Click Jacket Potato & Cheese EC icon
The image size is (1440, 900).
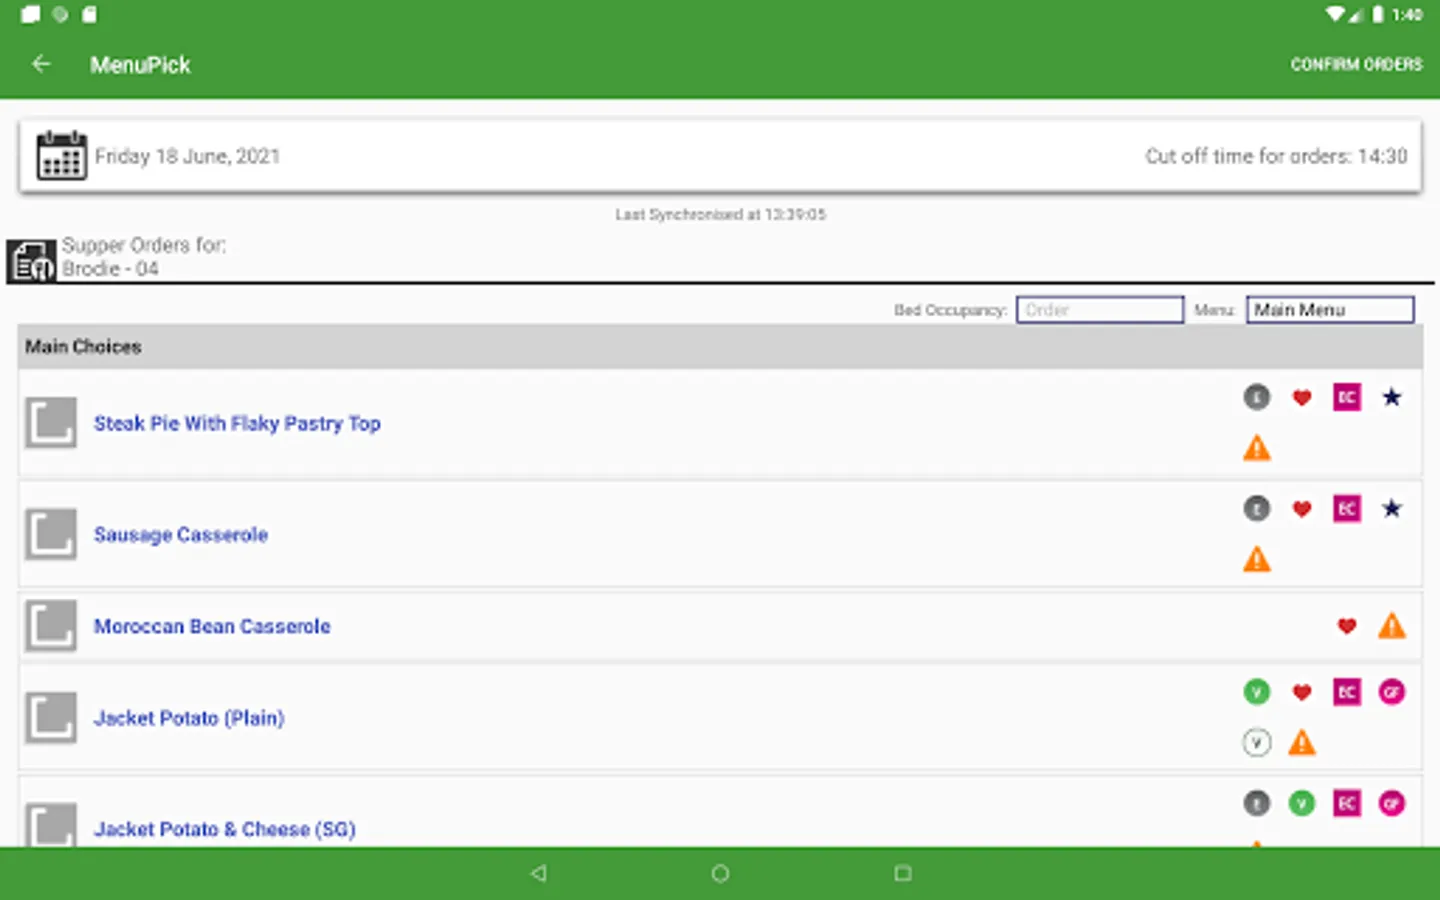pos(1347,803)
